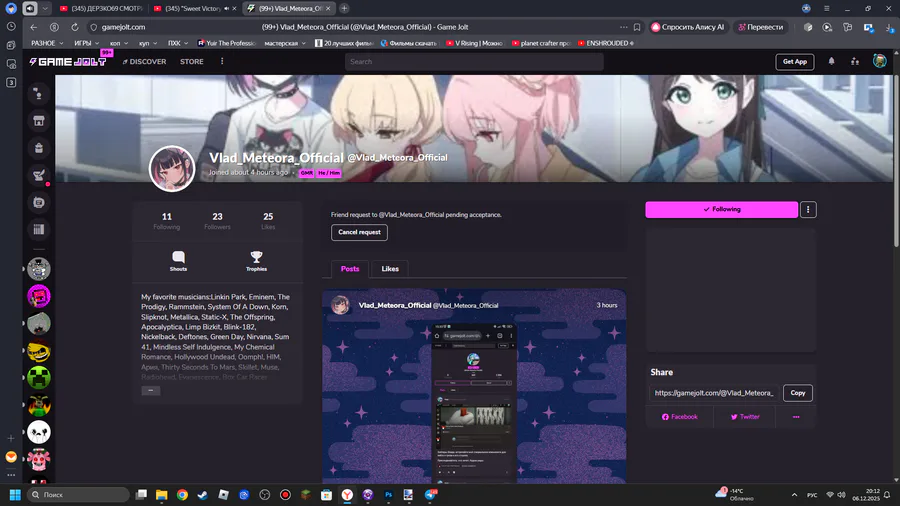Image resolution: width=900 pixels, height=506 pixels.
Task: Click the Спросить Алису AI button
Action: (x=688, y=27)
